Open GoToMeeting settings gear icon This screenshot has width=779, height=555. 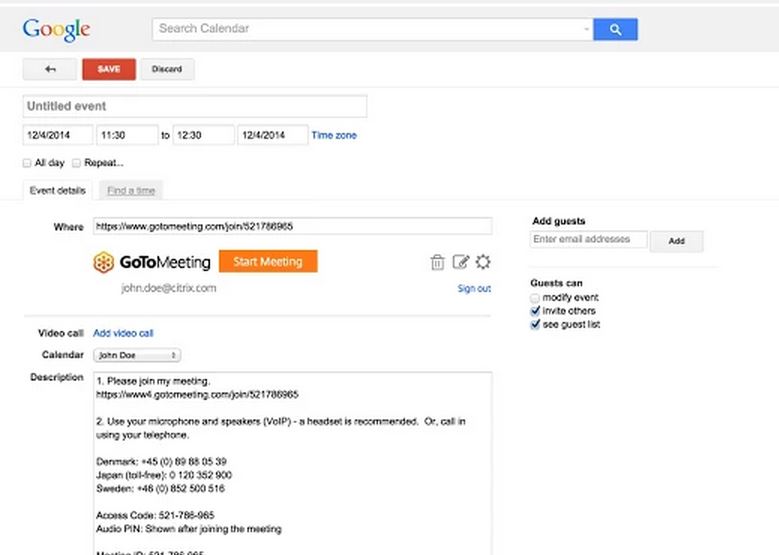pyautogui.click(x=483, y=261)
